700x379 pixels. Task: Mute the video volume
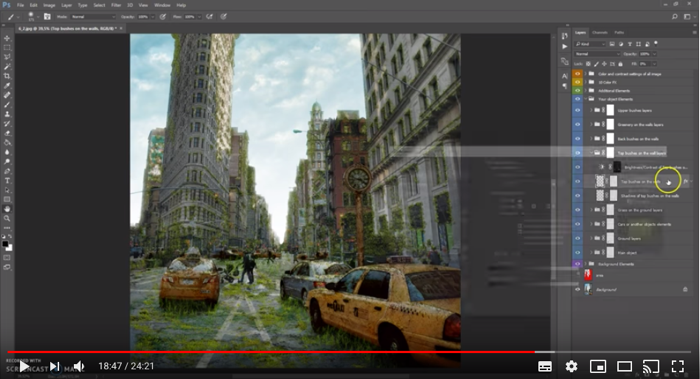pos(79,367)
